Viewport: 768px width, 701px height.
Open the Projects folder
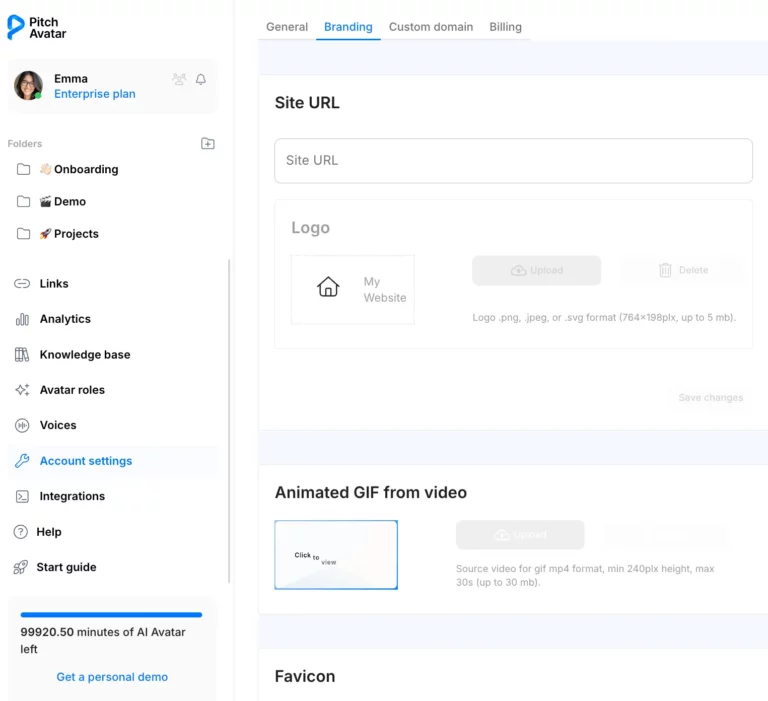coord(68,234)
